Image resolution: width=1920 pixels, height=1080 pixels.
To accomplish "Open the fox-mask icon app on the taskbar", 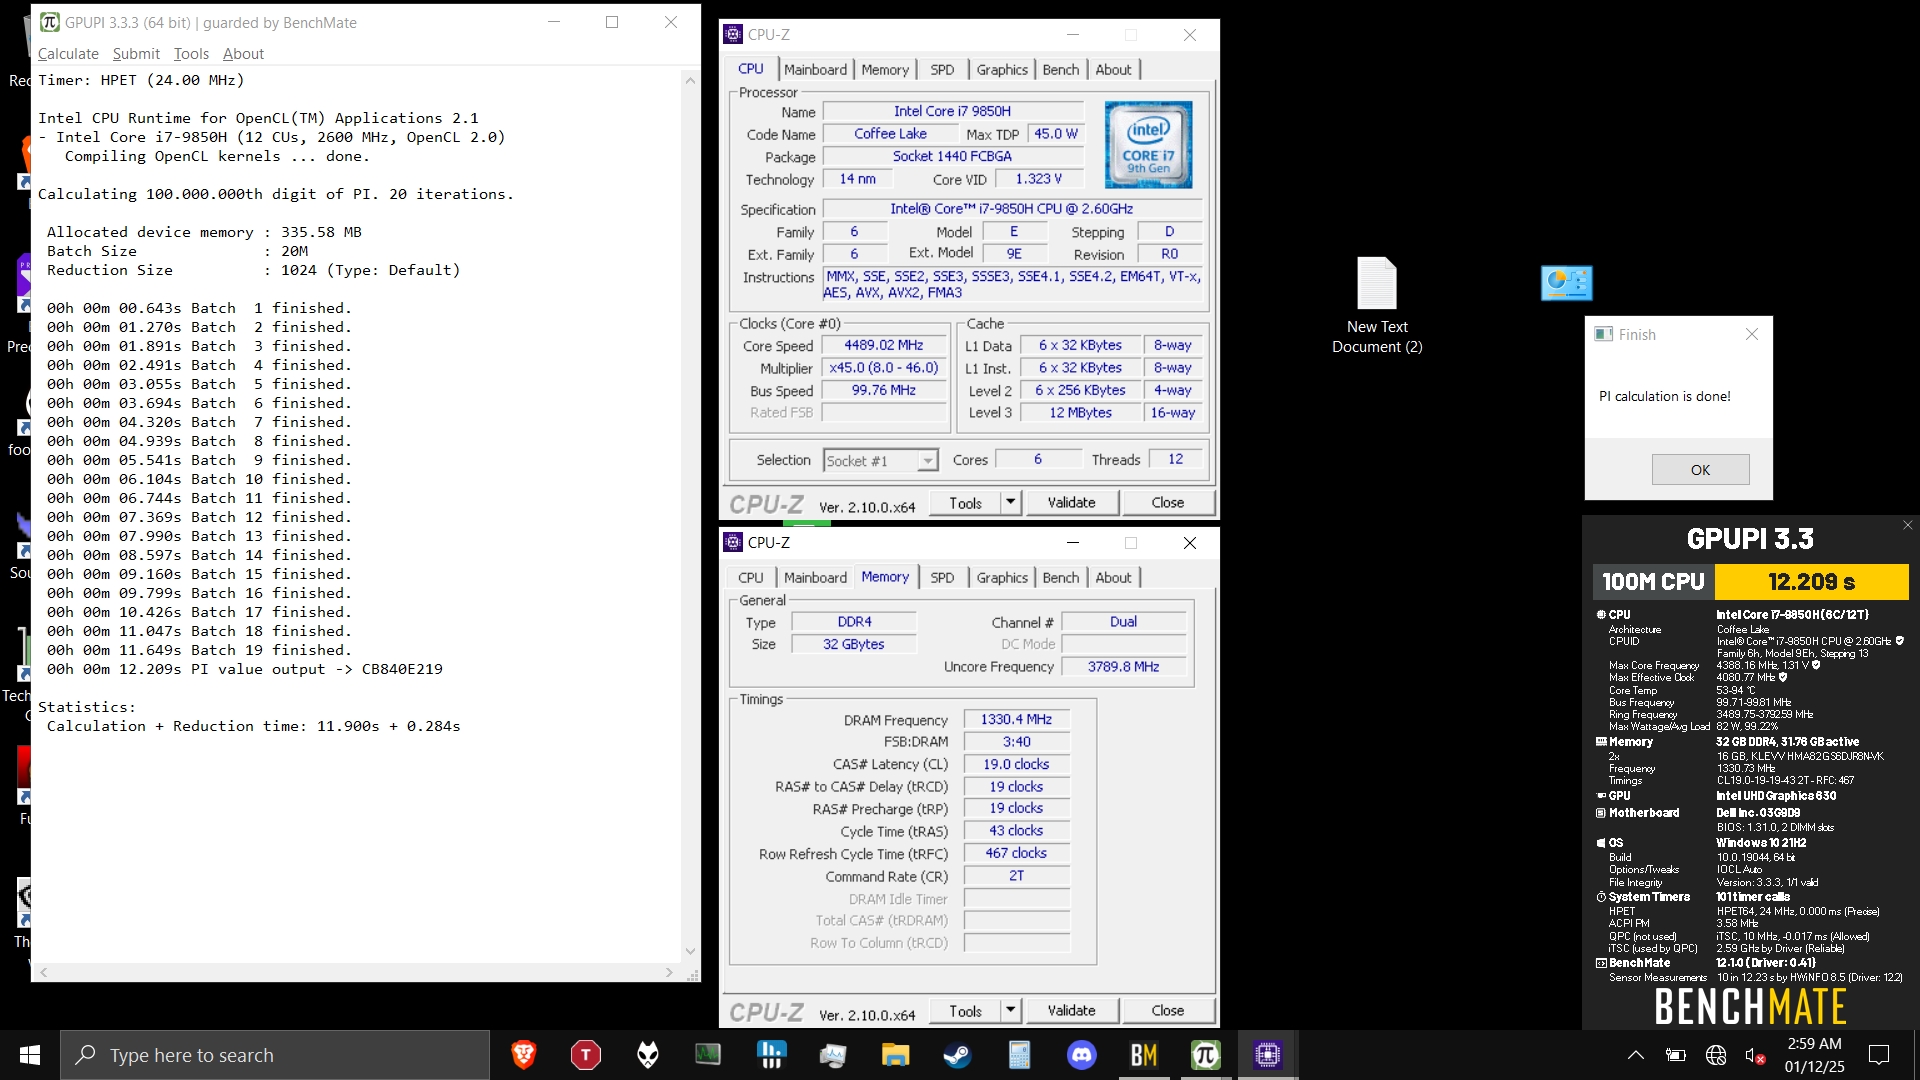I will pyautogui.click(x=648, y=1055).
